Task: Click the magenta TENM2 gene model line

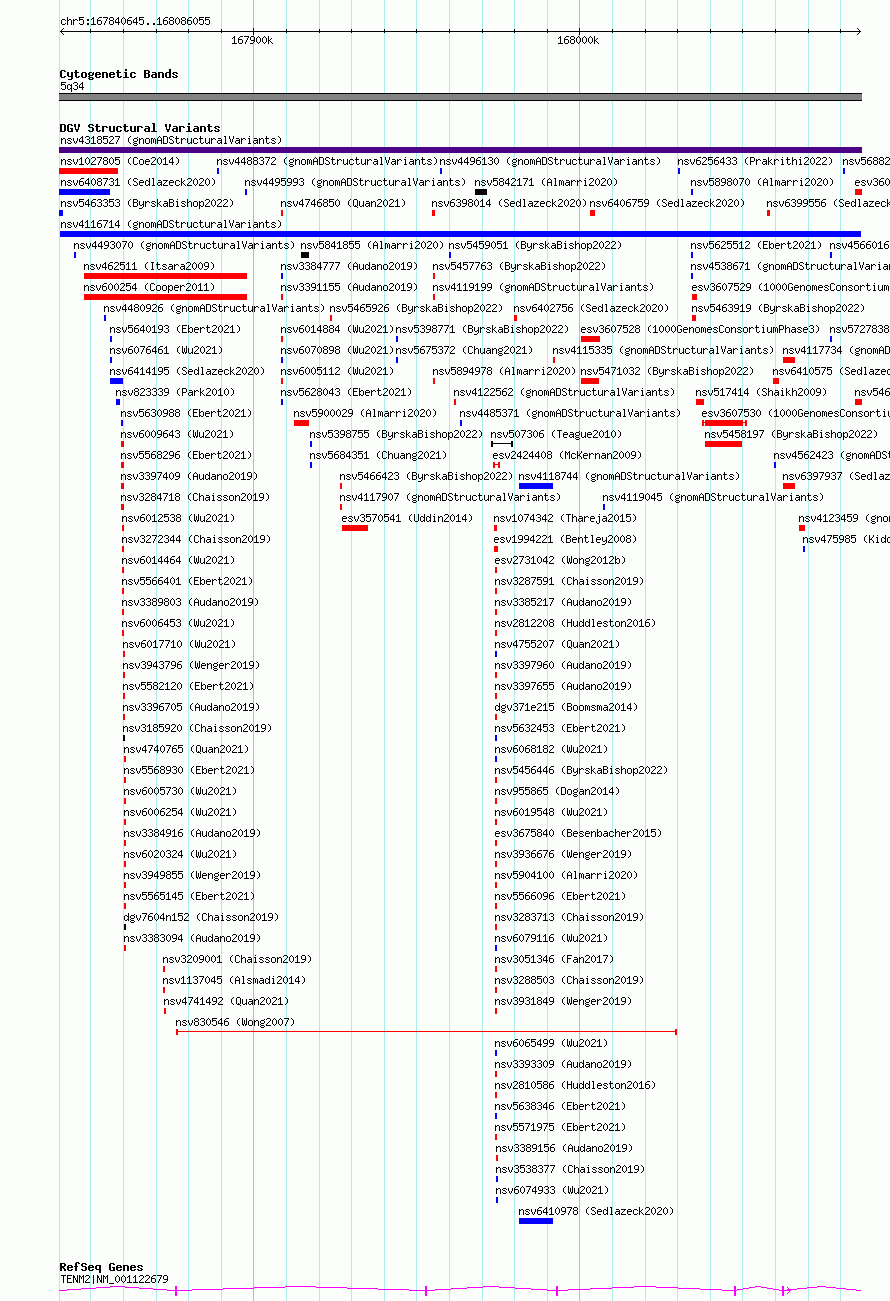Action: (x=461, y=1290)
